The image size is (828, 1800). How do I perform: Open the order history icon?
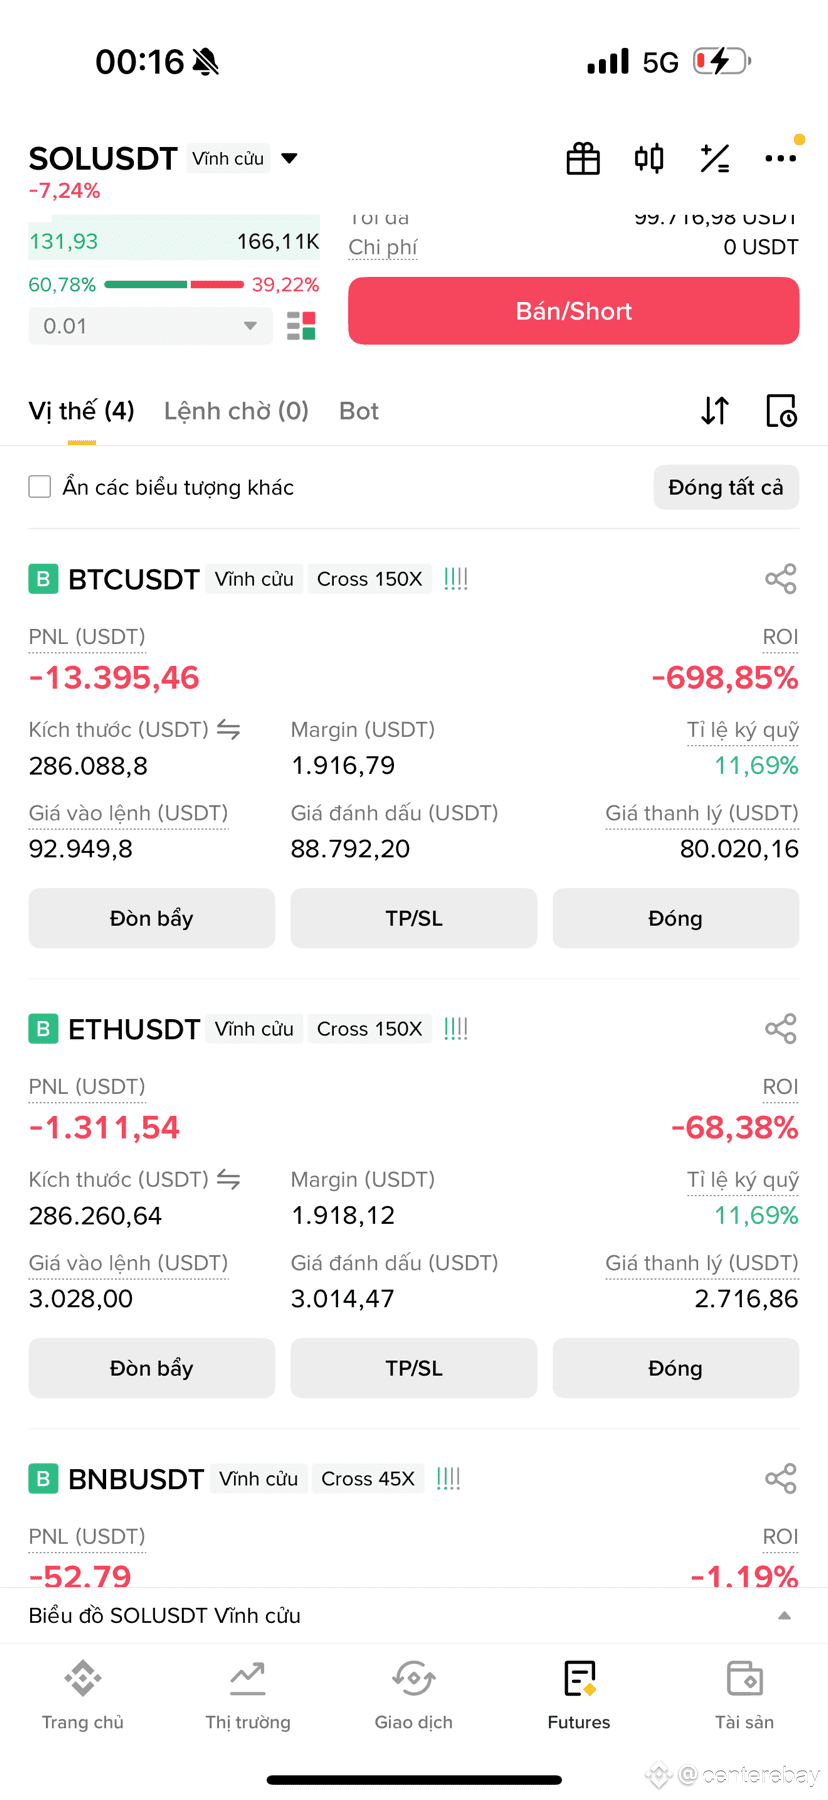(x=781, y=411)
